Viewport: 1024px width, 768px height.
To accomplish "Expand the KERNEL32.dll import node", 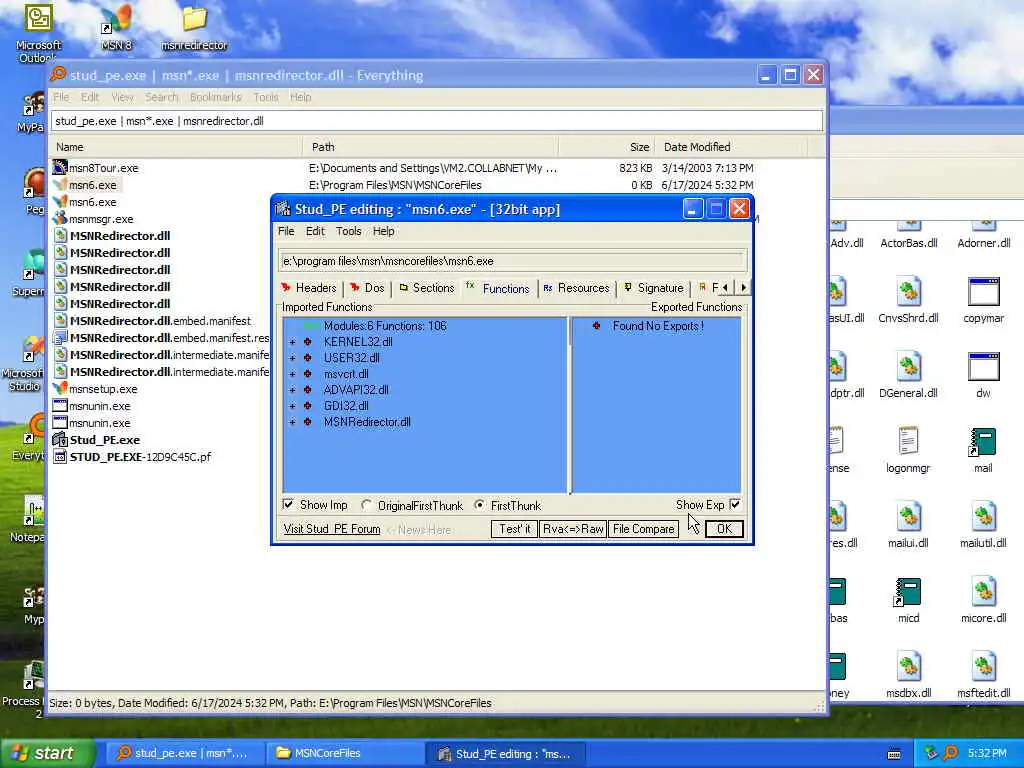I will (x=293, y=342).
